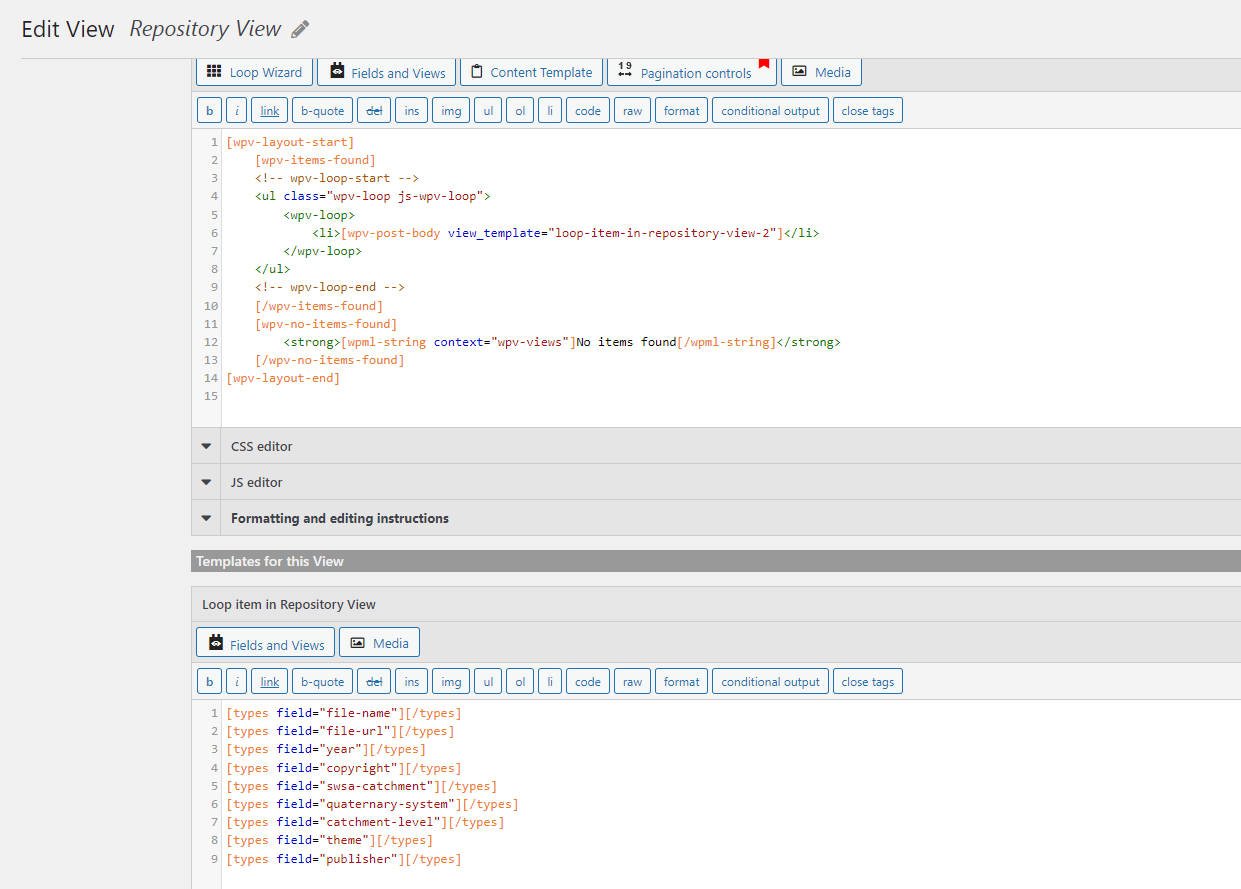Apply italic using i in the template editor
This screenshot has height=889, width=1241.
[x=236, y=682]
